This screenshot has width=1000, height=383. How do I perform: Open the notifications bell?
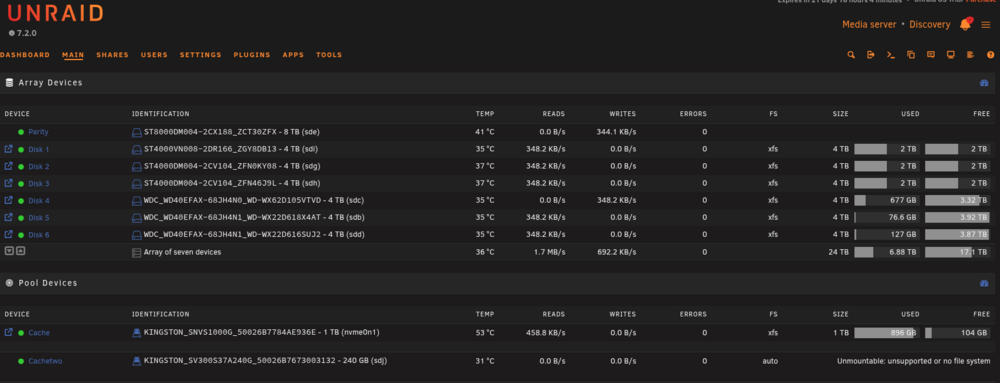tap(965, 24)
